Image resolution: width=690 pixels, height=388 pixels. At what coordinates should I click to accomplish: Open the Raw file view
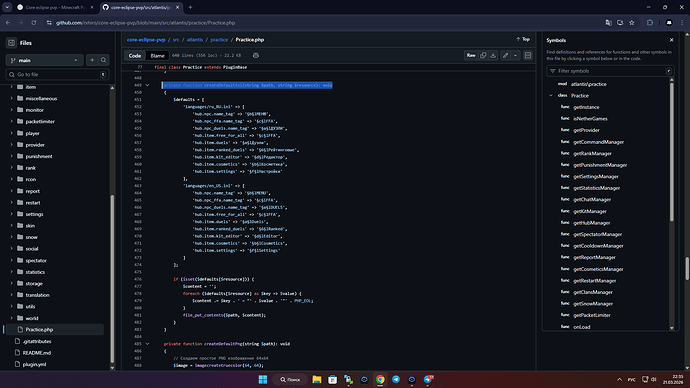[x=471, y=55]
